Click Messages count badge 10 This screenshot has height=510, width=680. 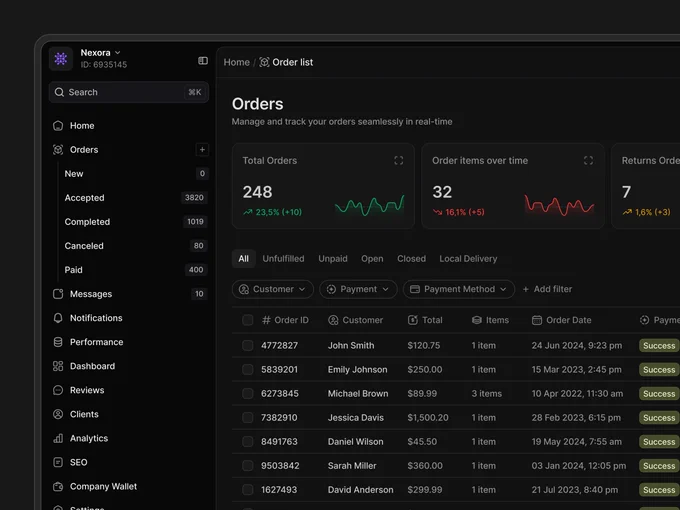click(199, 294)
